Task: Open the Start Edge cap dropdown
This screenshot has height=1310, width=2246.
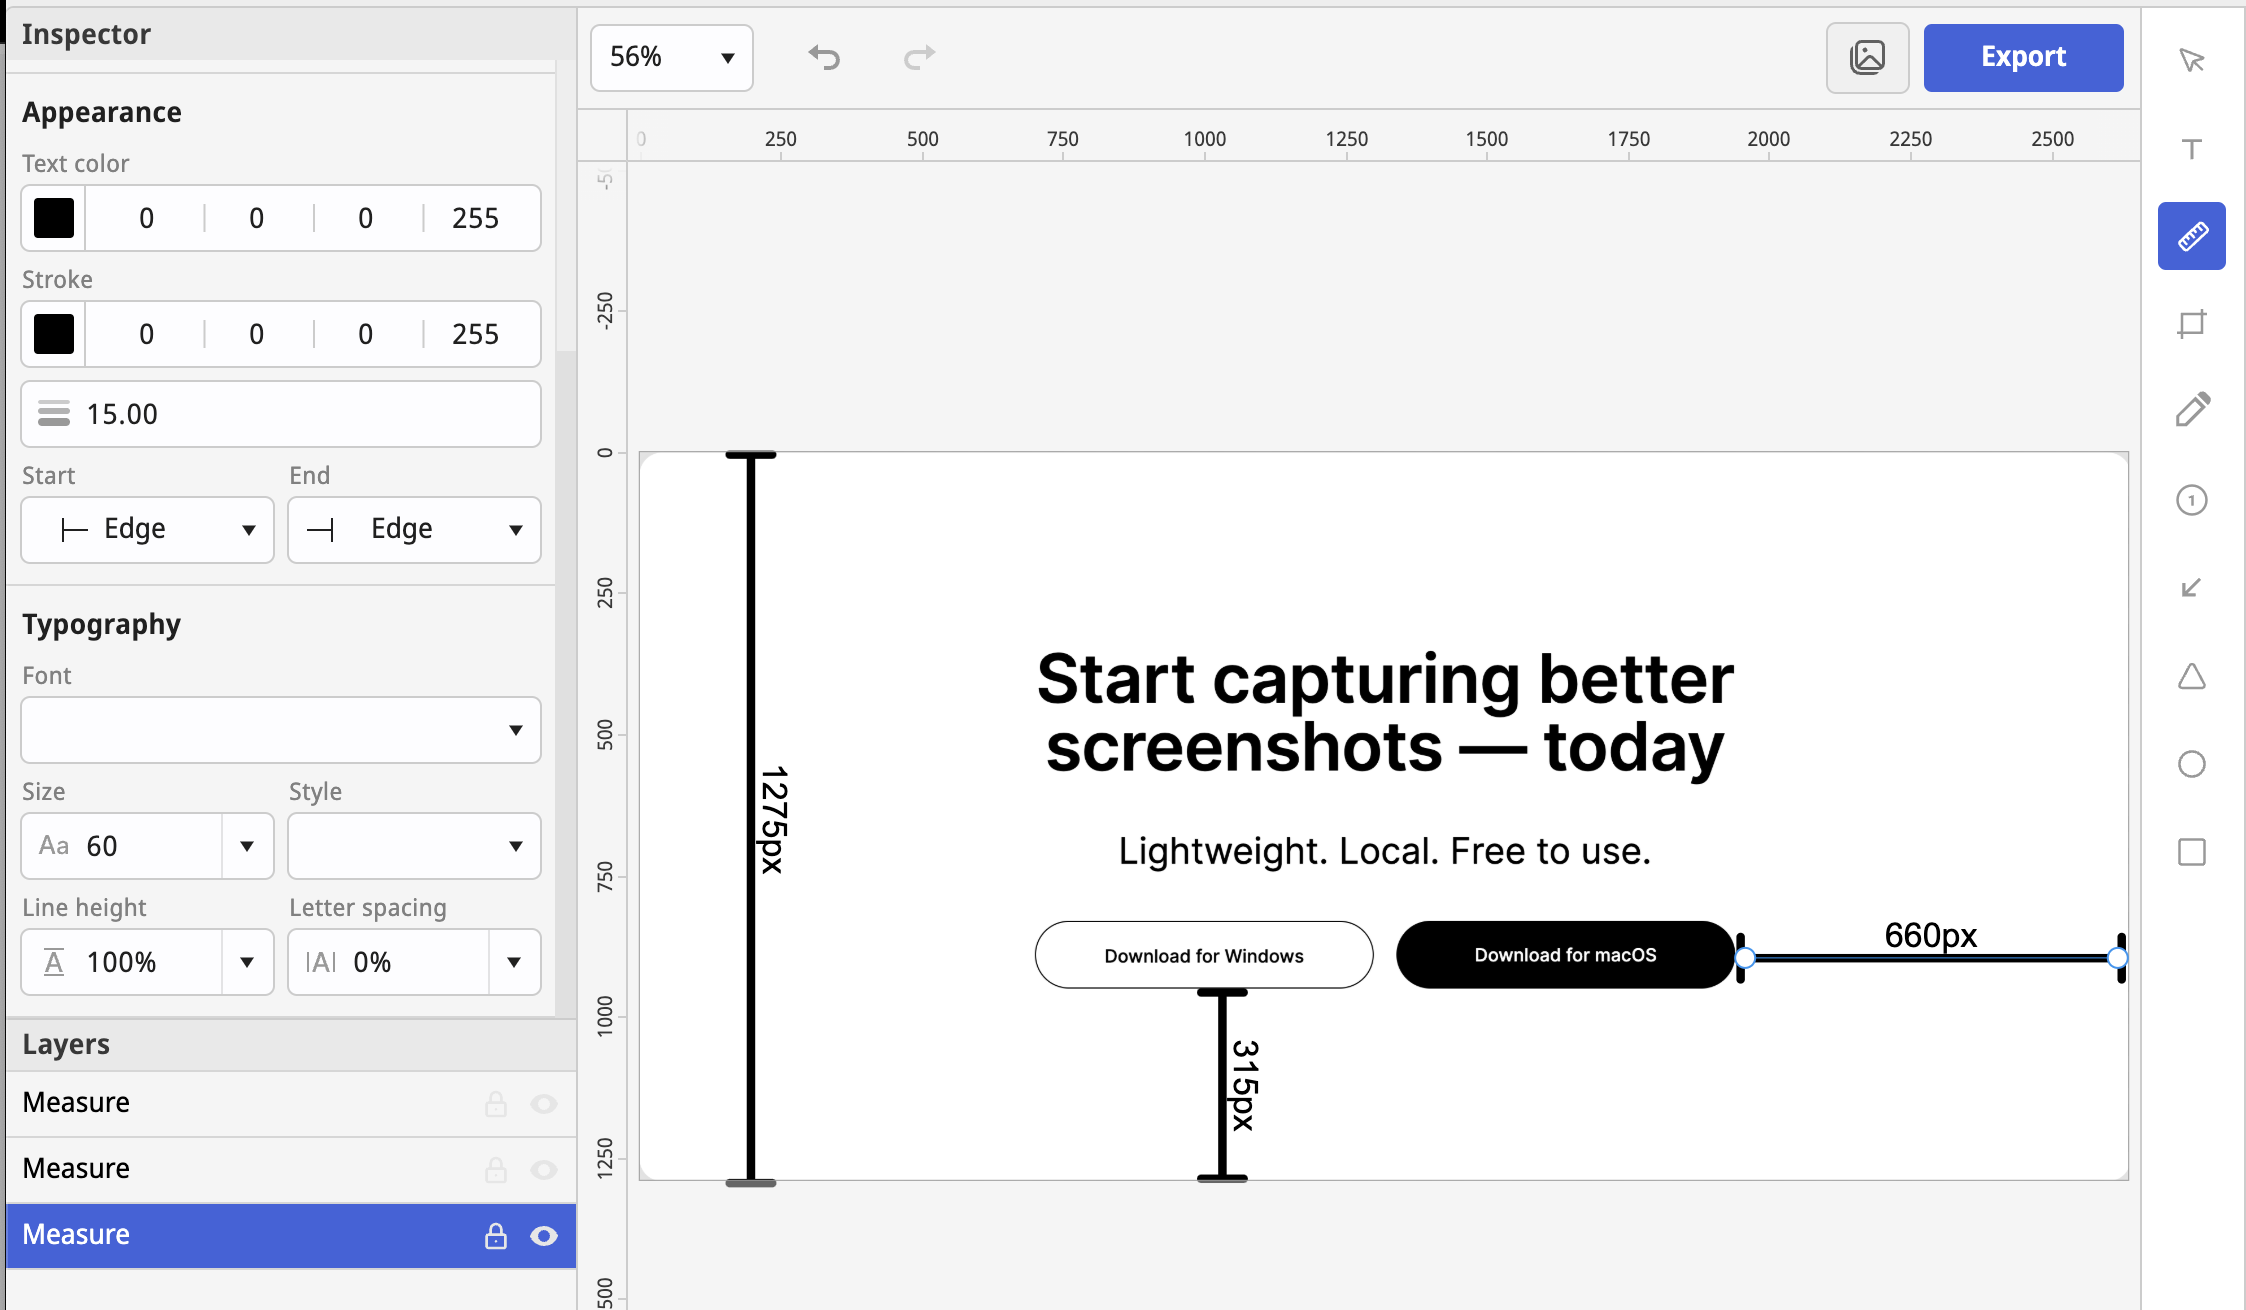Action: coord(147,530)
